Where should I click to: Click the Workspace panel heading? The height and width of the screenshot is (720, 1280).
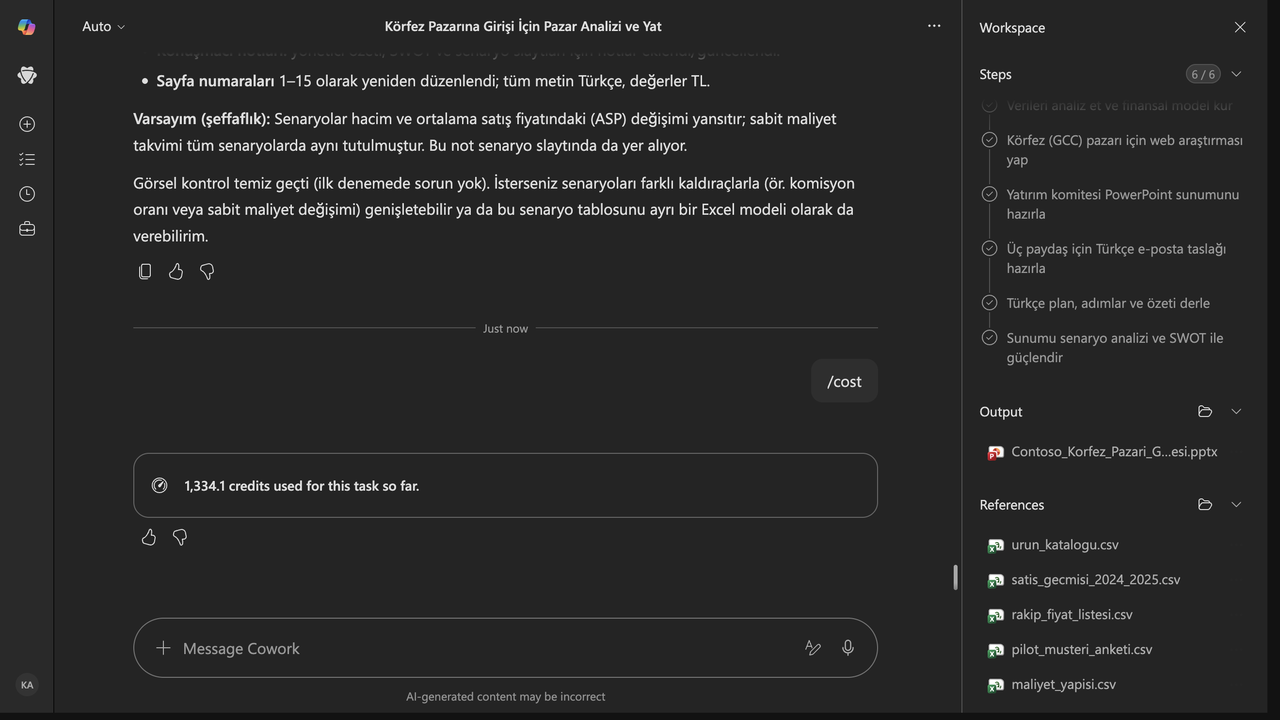1012,28
